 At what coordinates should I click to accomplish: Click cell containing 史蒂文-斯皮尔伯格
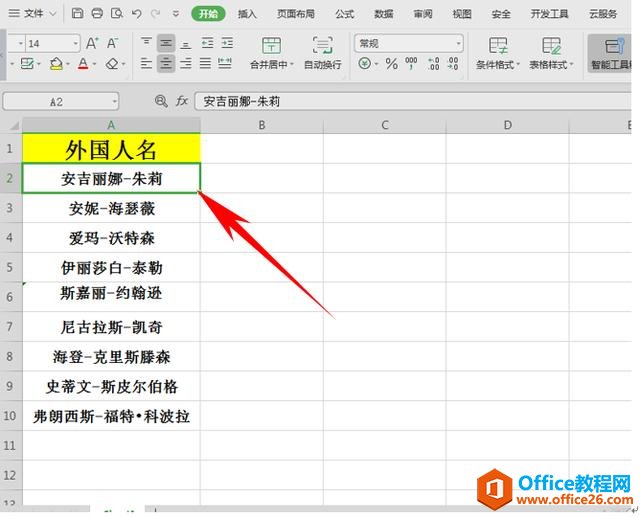pyautogui.click(x=111, y=386)
